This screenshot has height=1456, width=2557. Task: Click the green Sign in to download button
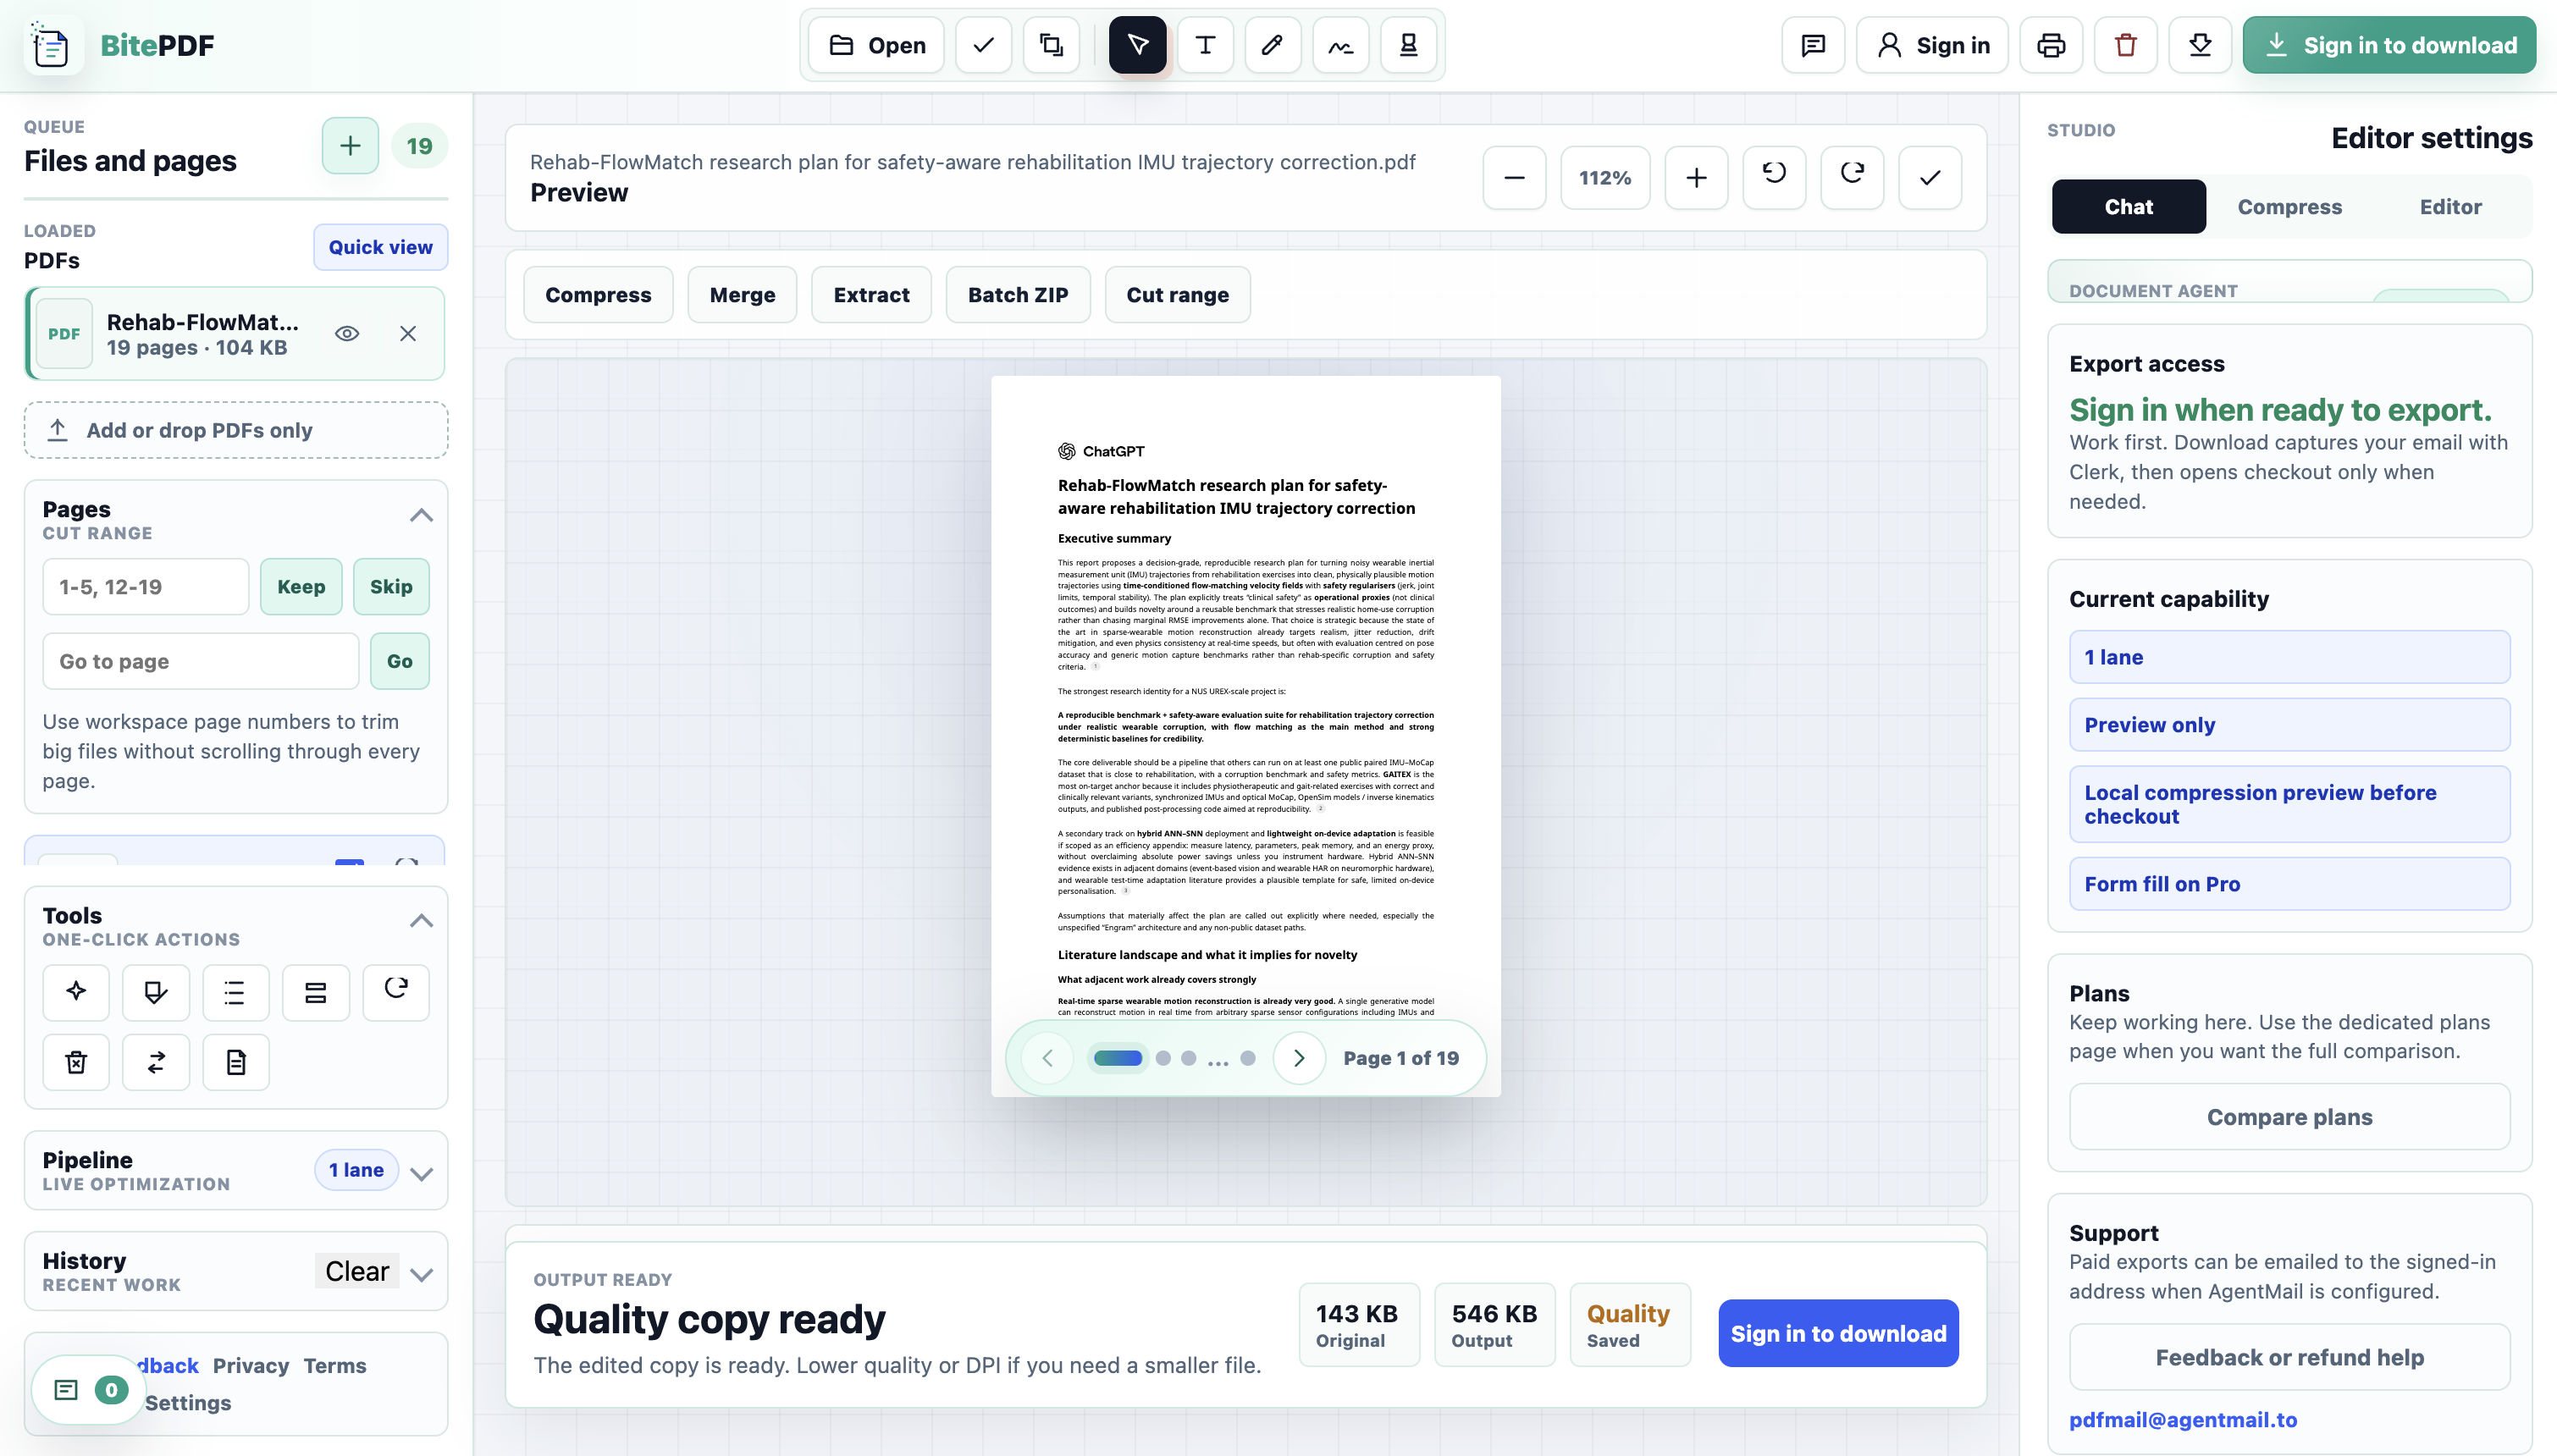click(x=2389, y=45)
